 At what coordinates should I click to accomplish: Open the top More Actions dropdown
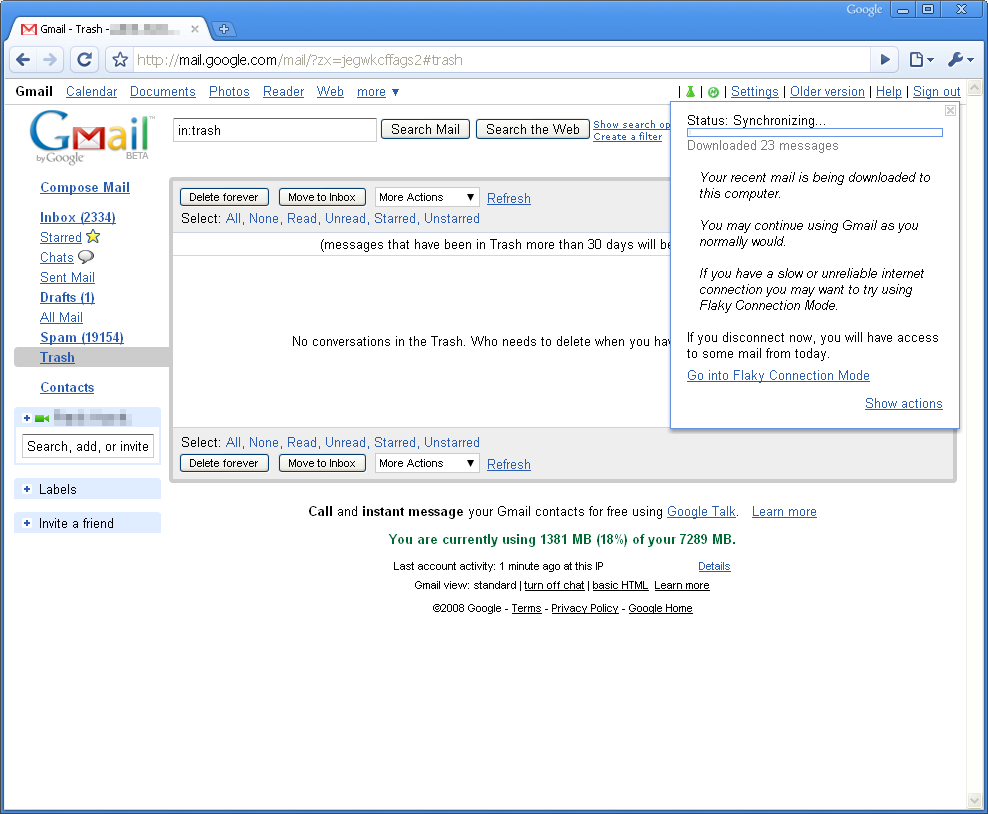(x=427, y=197)
